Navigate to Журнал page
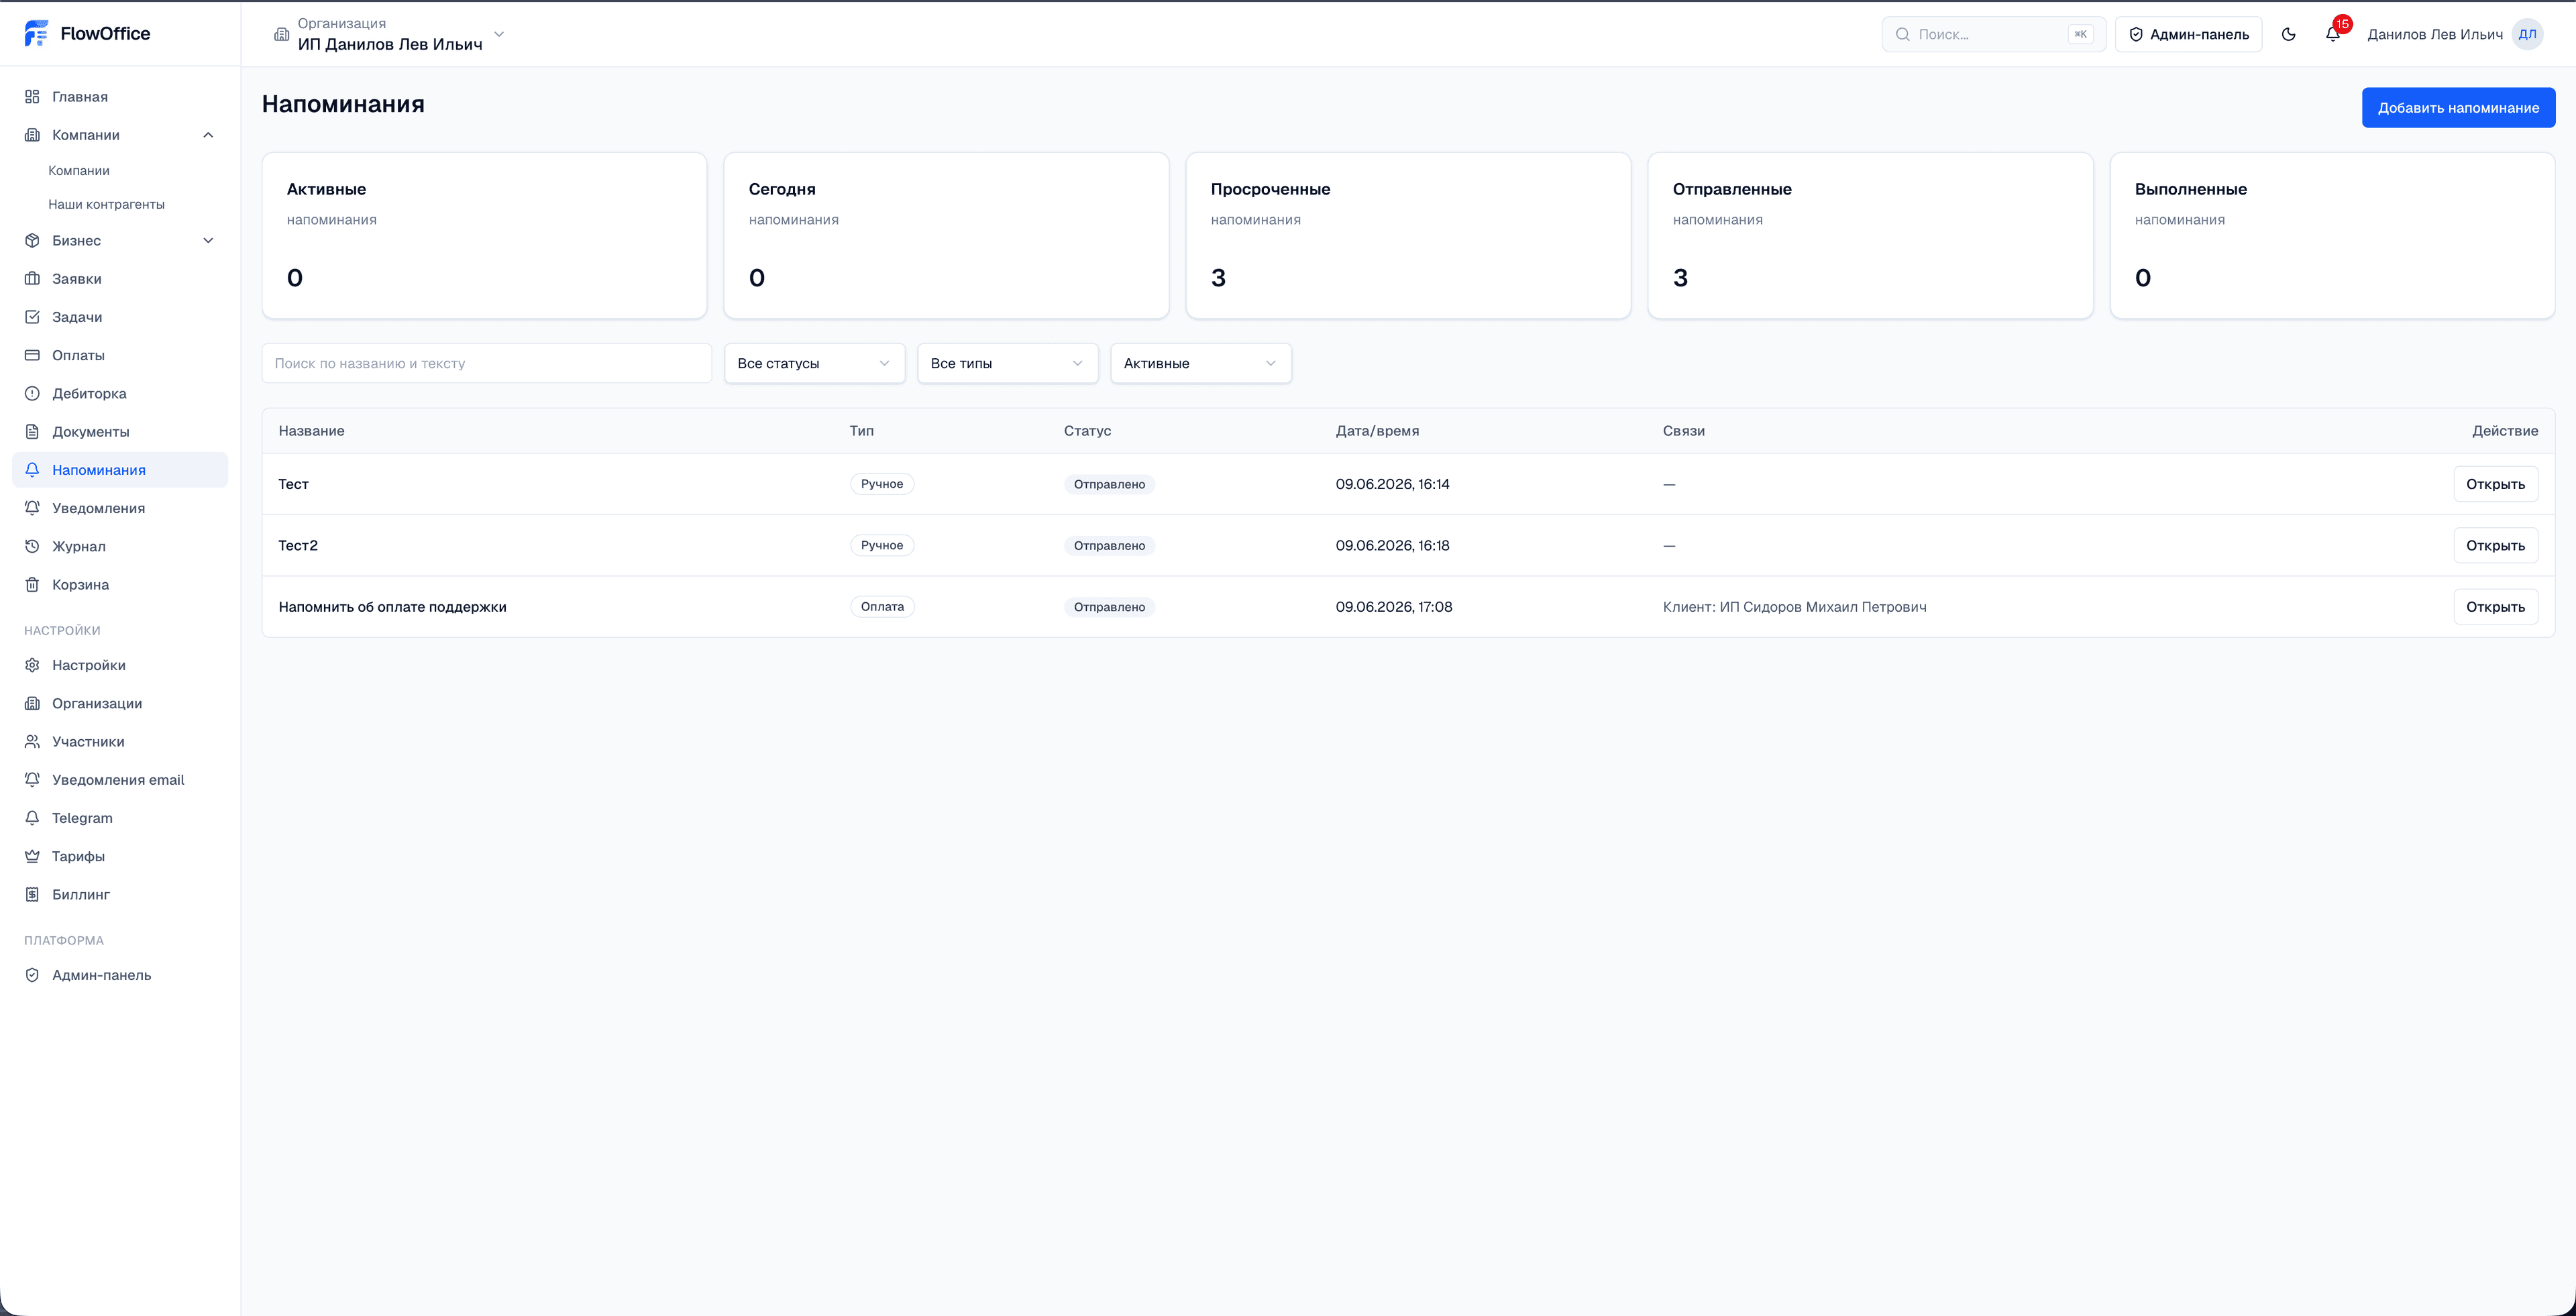The height and width of the screenshot is (1316, 2576). pyautogui.click(x=120, y=546)
